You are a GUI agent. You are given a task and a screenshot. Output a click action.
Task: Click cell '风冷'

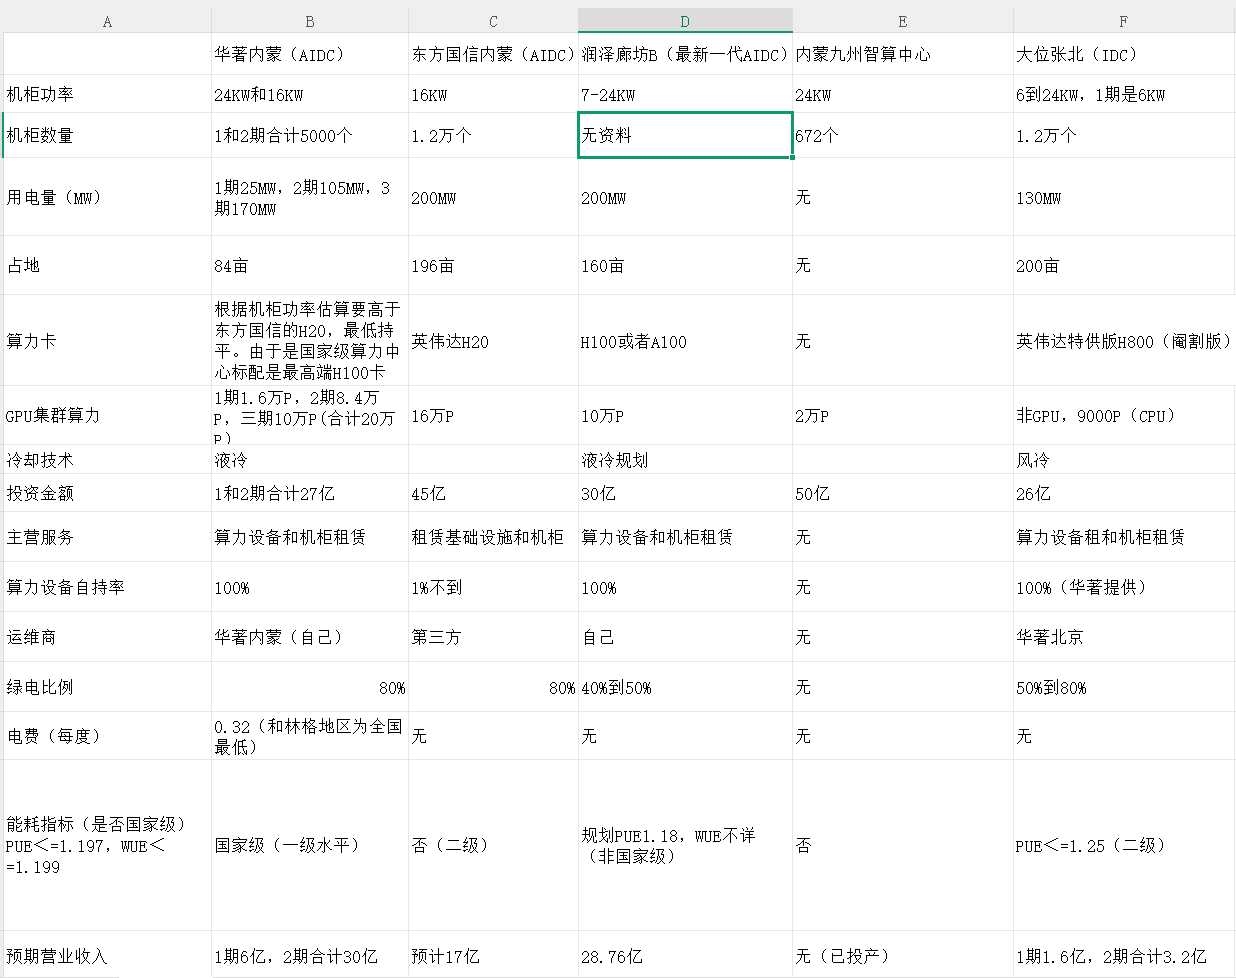(1124, 459)
